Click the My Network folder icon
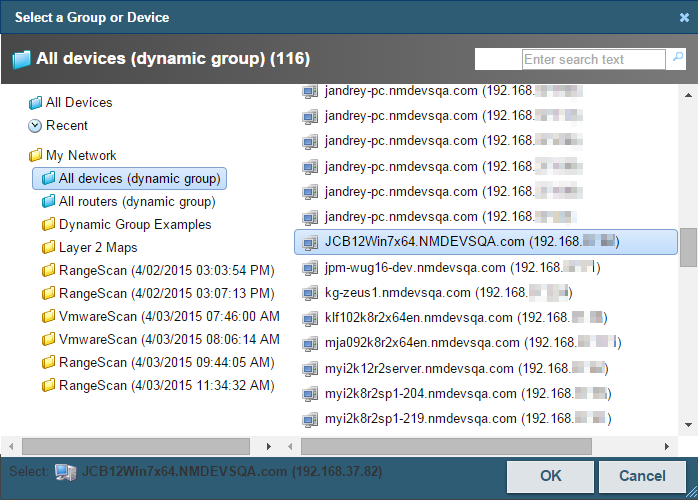The width and height of the screenshot is (698, 500). pos(35,155)
